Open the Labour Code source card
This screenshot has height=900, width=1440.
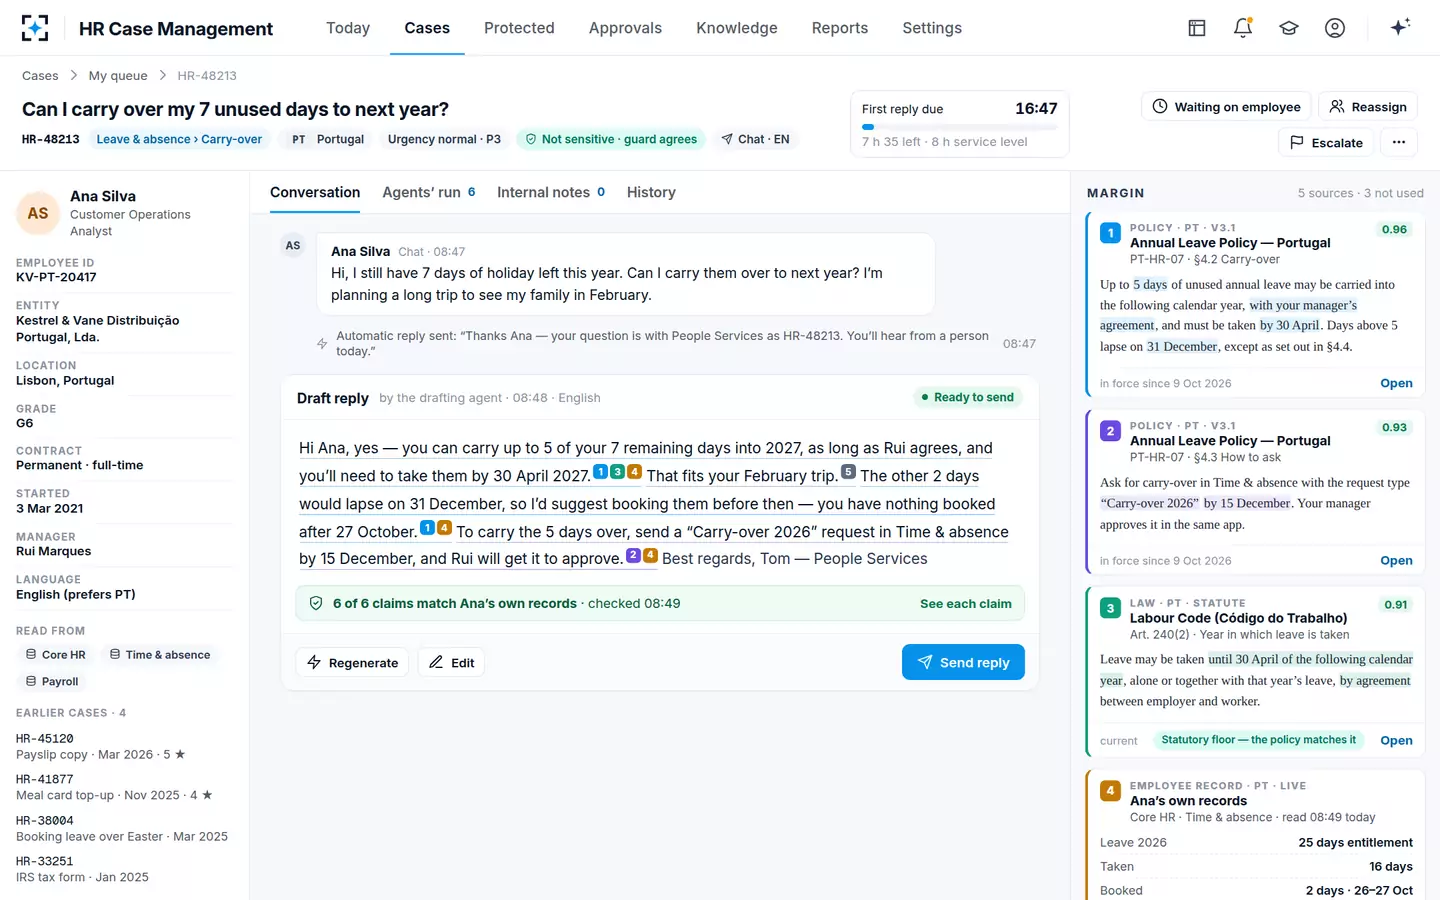[1396, 740]
